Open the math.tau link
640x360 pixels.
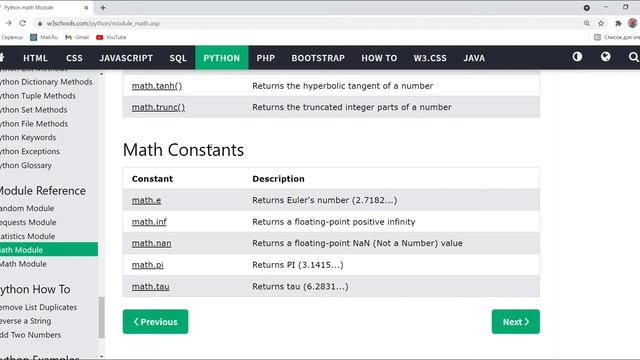151,287
